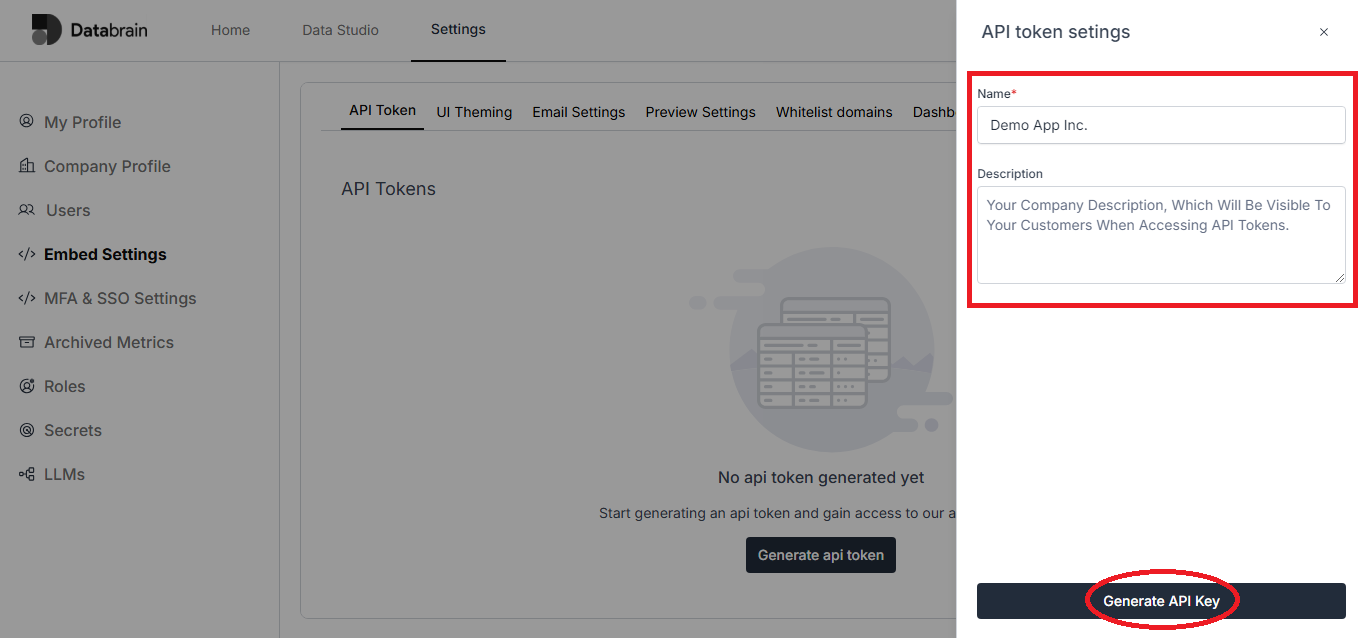
Task: Close the API token settings panel
Action: (x=1324, y=32)
